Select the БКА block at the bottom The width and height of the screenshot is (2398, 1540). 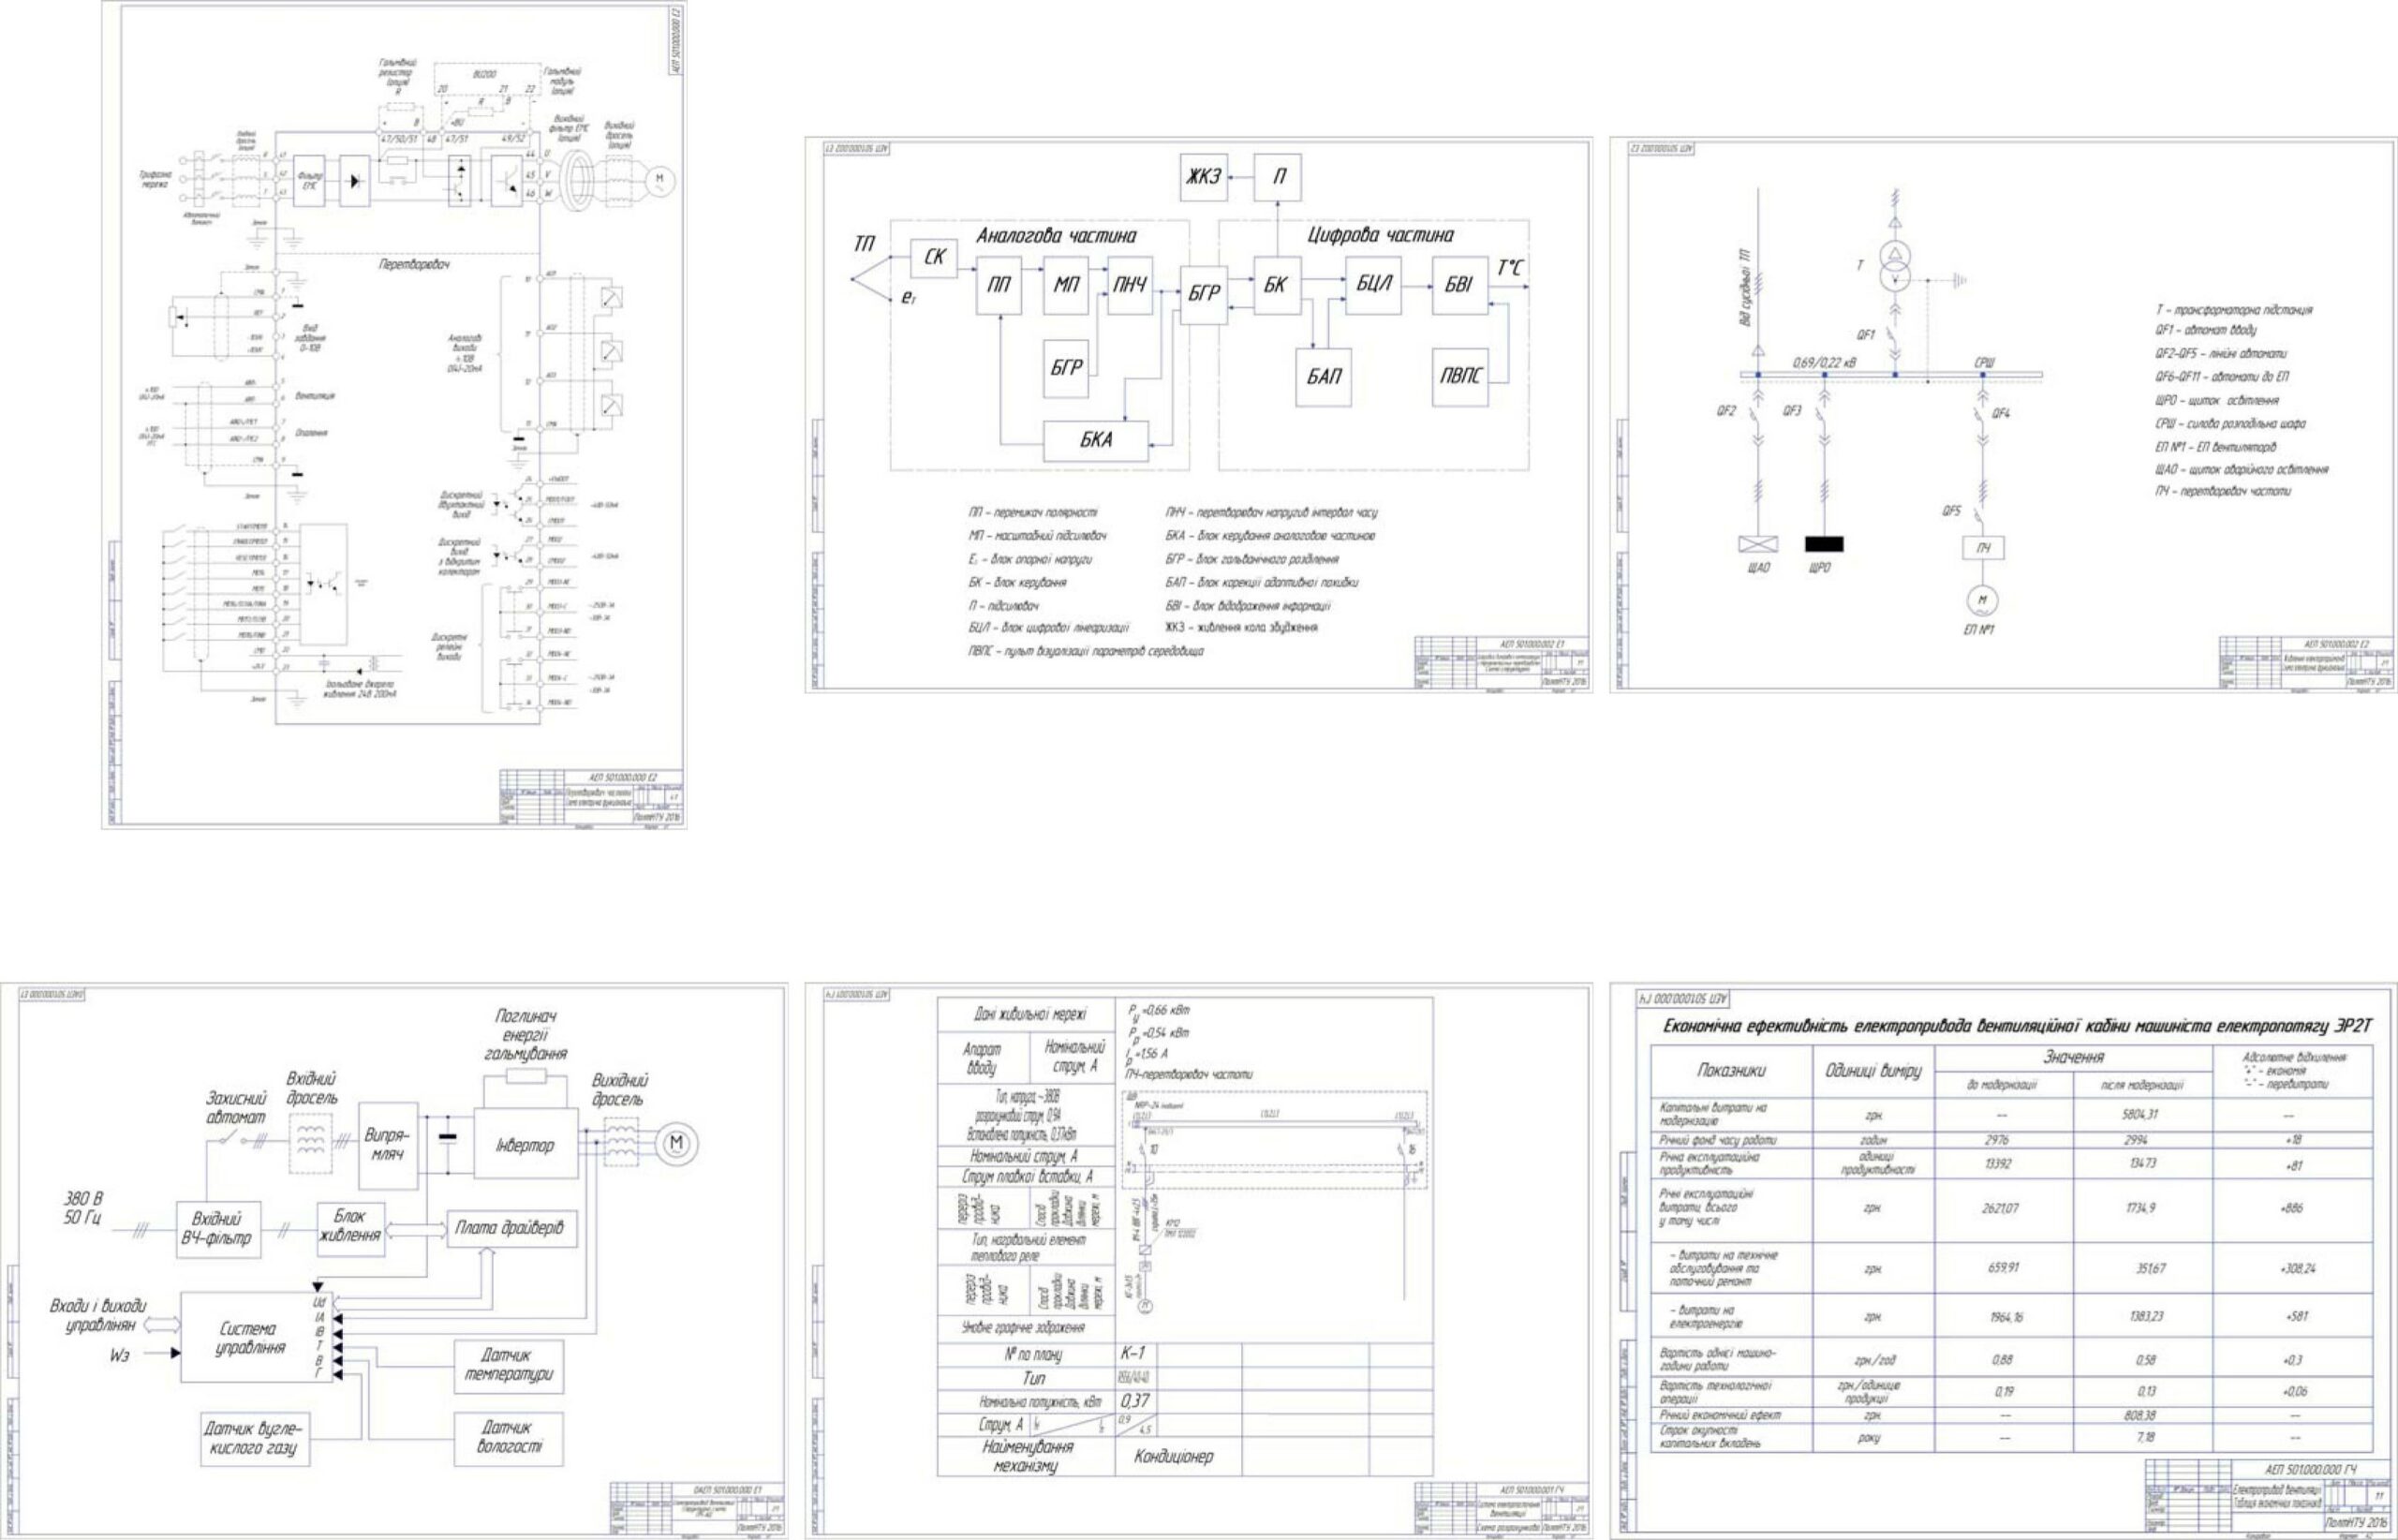point(1096,440)
